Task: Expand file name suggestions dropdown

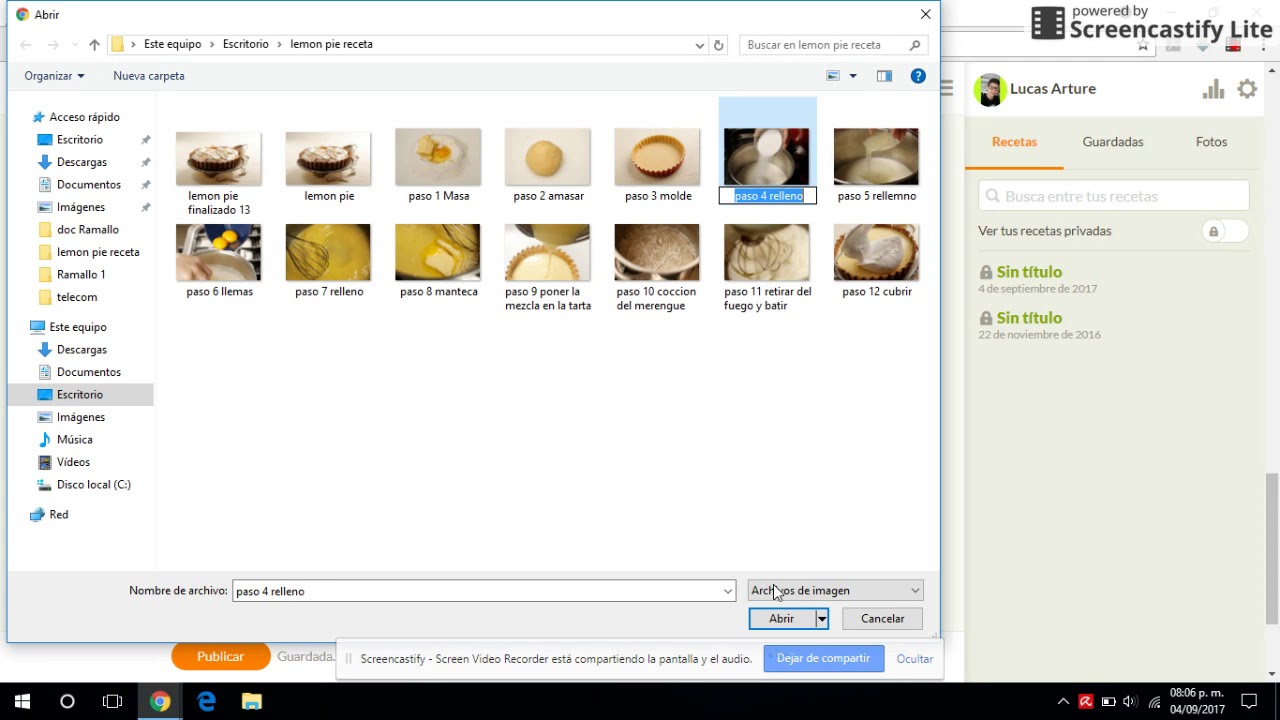Action: pos(728,591)
